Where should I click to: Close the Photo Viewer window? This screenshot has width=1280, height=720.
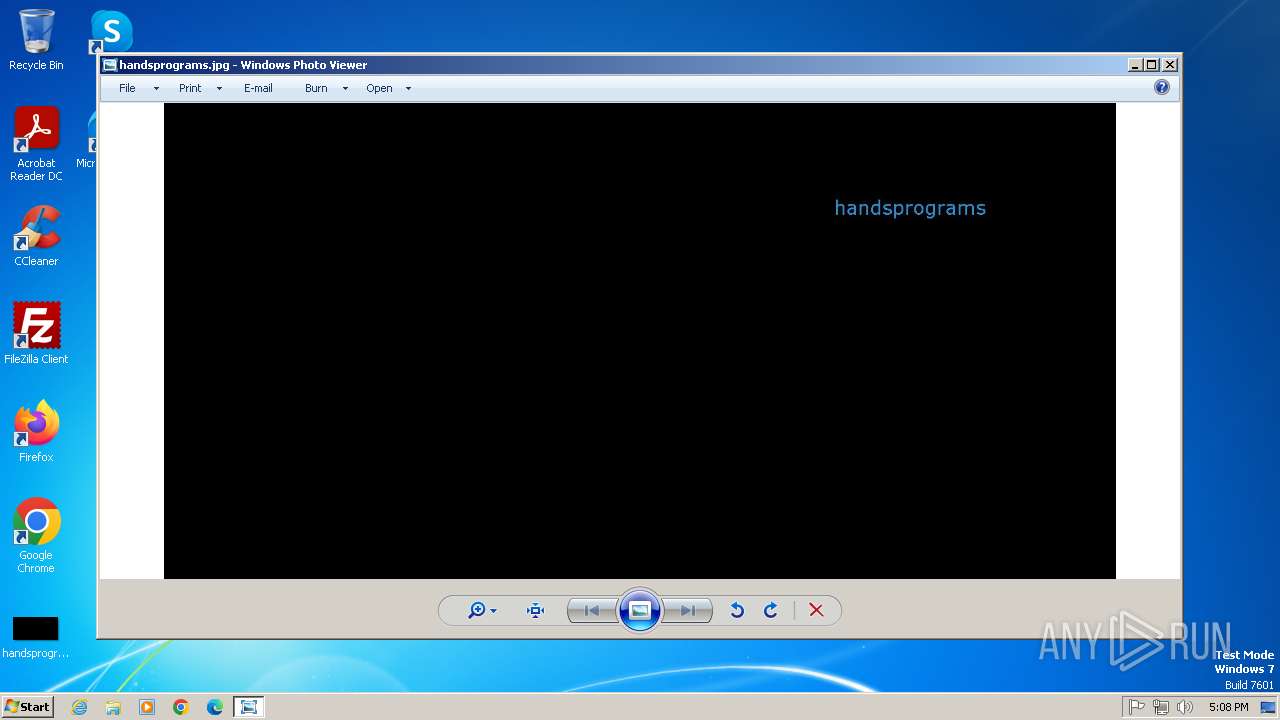1170,65
